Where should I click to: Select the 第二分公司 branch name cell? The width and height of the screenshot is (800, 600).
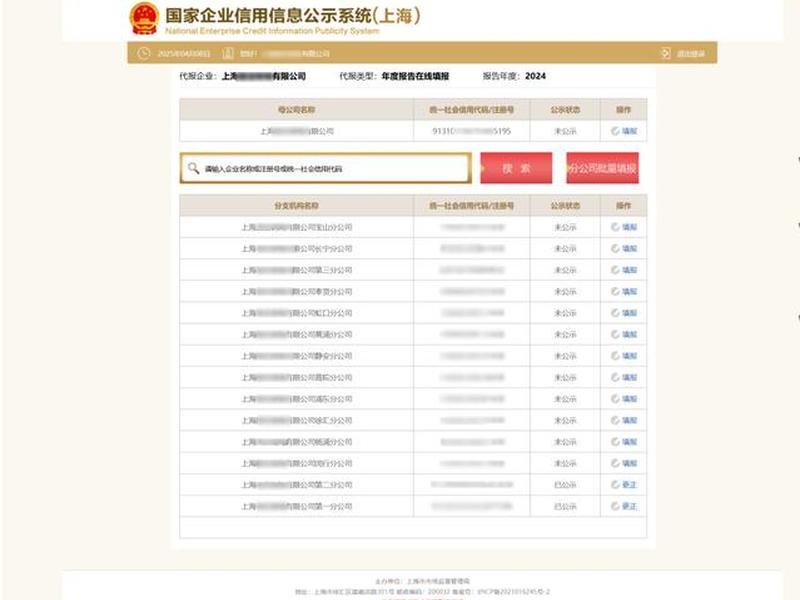296,485
